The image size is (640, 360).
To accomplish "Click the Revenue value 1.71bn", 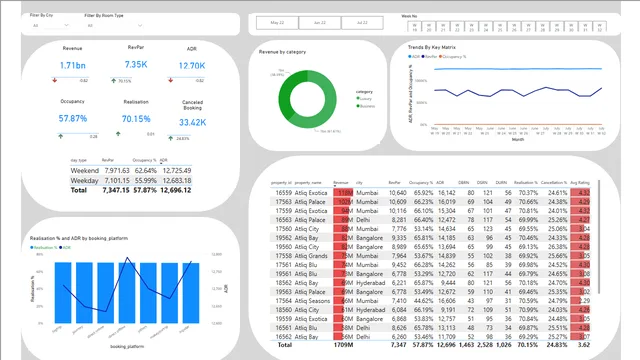I will (73, 65).
